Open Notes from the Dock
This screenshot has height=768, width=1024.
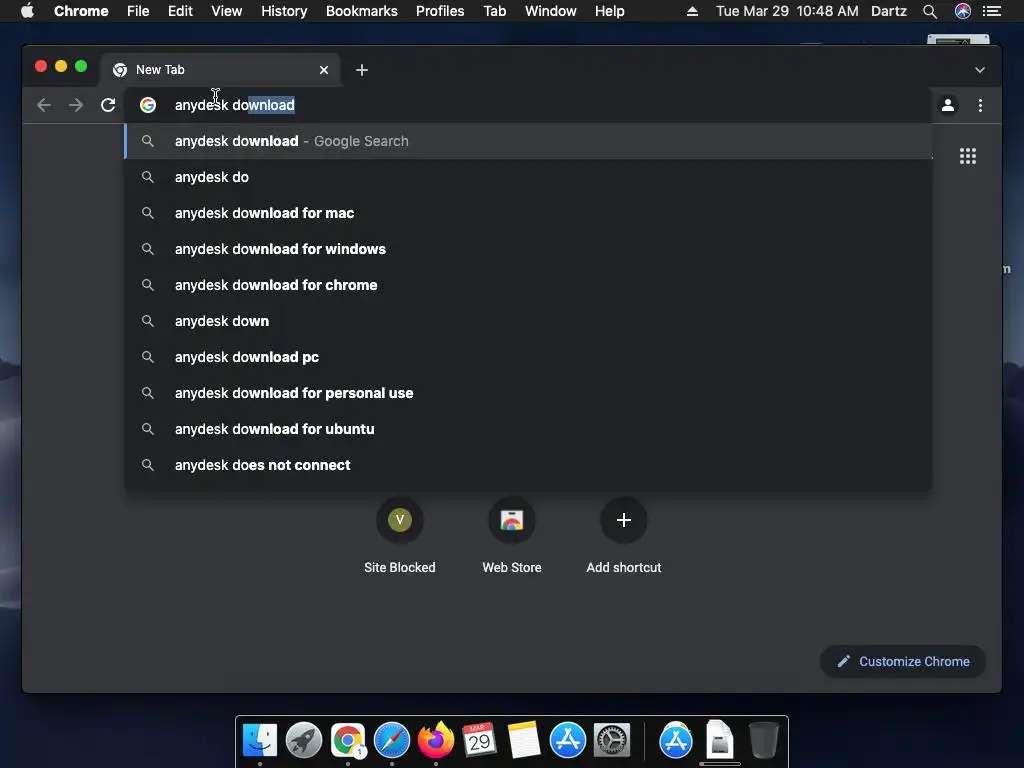click(x=524, y=740)
